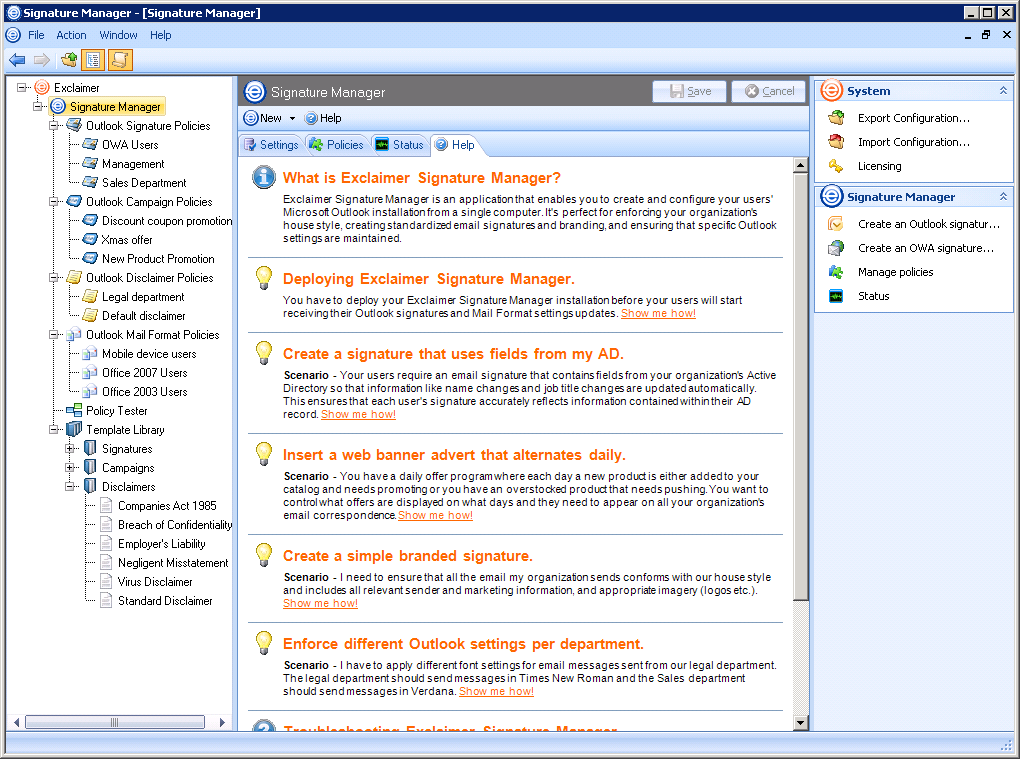Toggle the console tree toolbar icon

pyautogui.click(x=94, y=60)
